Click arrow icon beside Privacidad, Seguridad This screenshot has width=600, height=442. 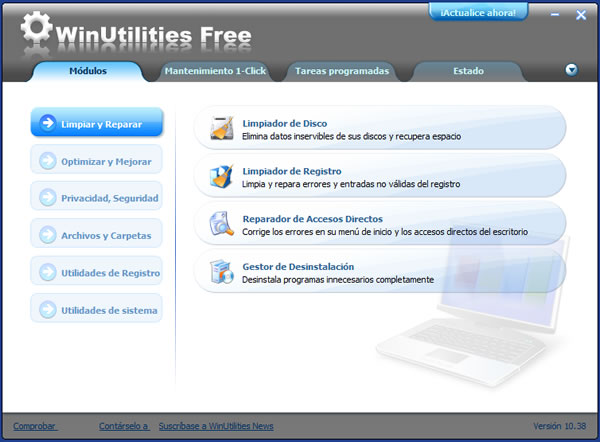(x=48, y=197)
